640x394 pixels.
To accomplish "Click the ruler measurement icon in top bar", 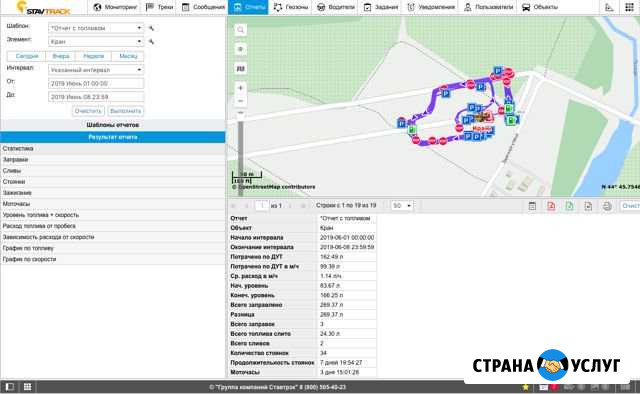I will tap(609, 7).
